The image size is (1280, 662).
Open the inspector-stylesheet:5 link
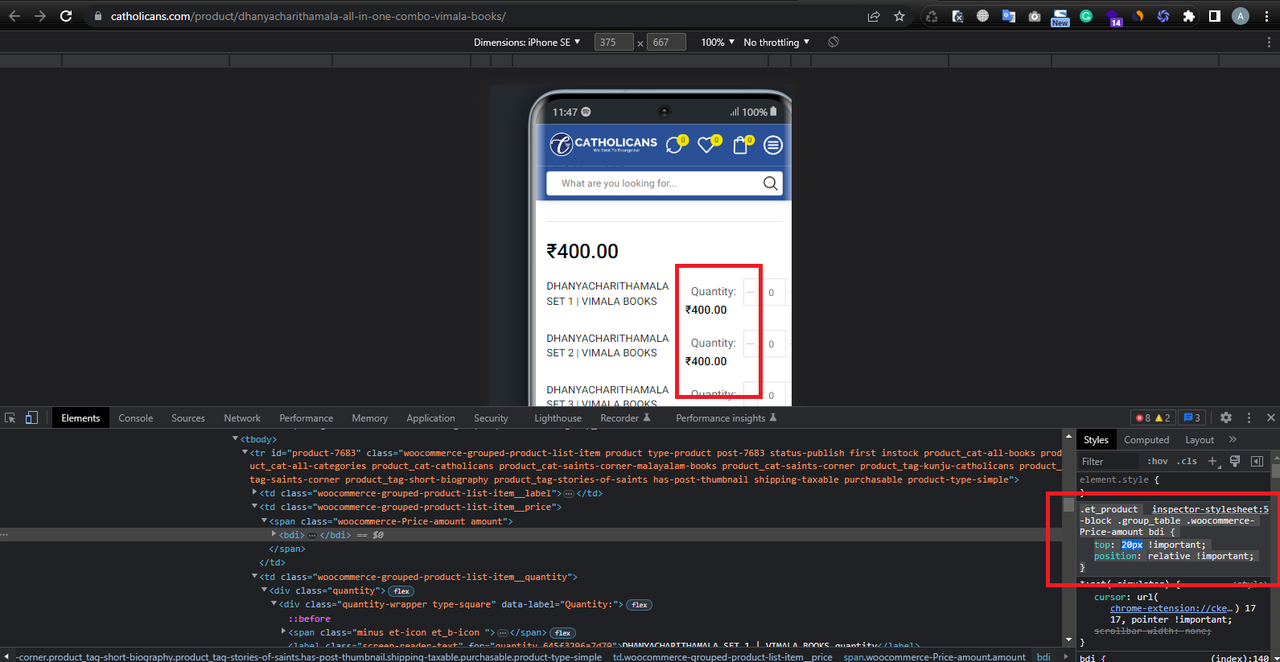[x=1210, y=509]
